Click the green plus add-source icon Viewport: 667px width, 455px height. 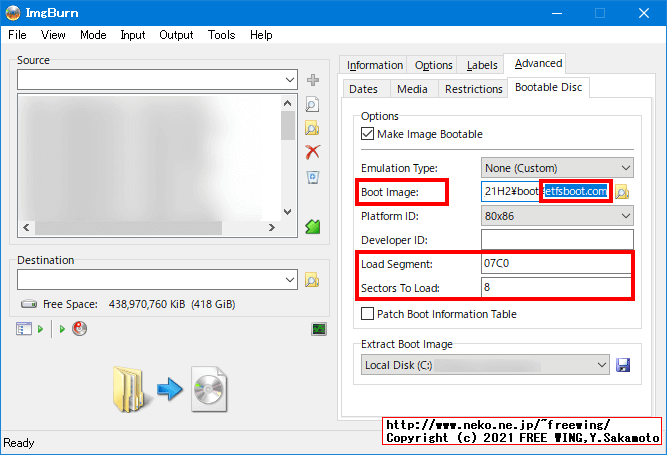click(313, 80)
